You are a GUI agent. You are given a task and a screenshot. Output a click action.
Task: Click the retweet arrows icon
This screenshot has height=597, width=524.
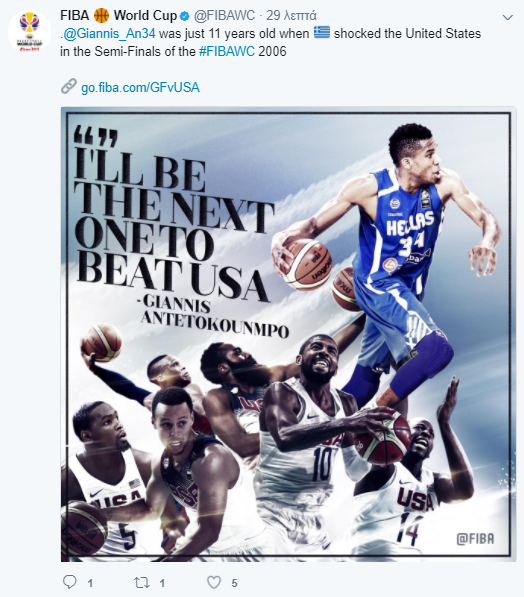point(142,583)
